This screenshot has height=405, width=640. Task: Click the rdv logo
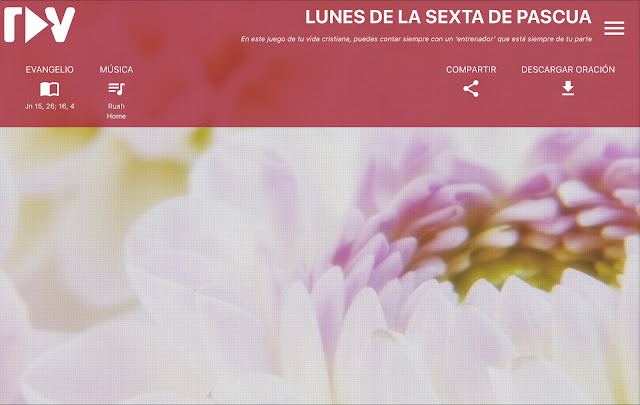[x=40, y=24]
